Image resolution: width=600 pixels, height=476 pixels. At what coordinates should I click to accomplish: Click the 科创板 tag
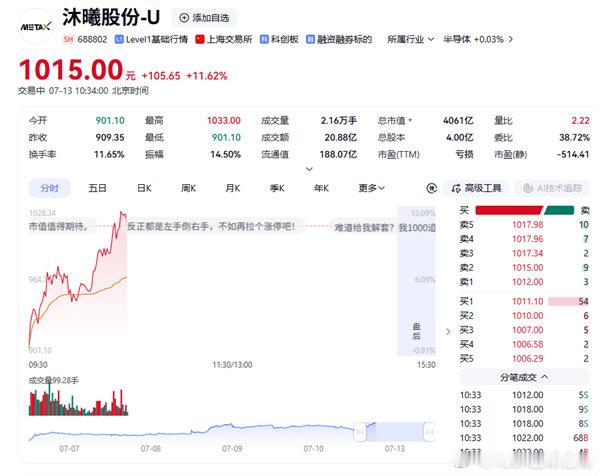coord(279,39)
